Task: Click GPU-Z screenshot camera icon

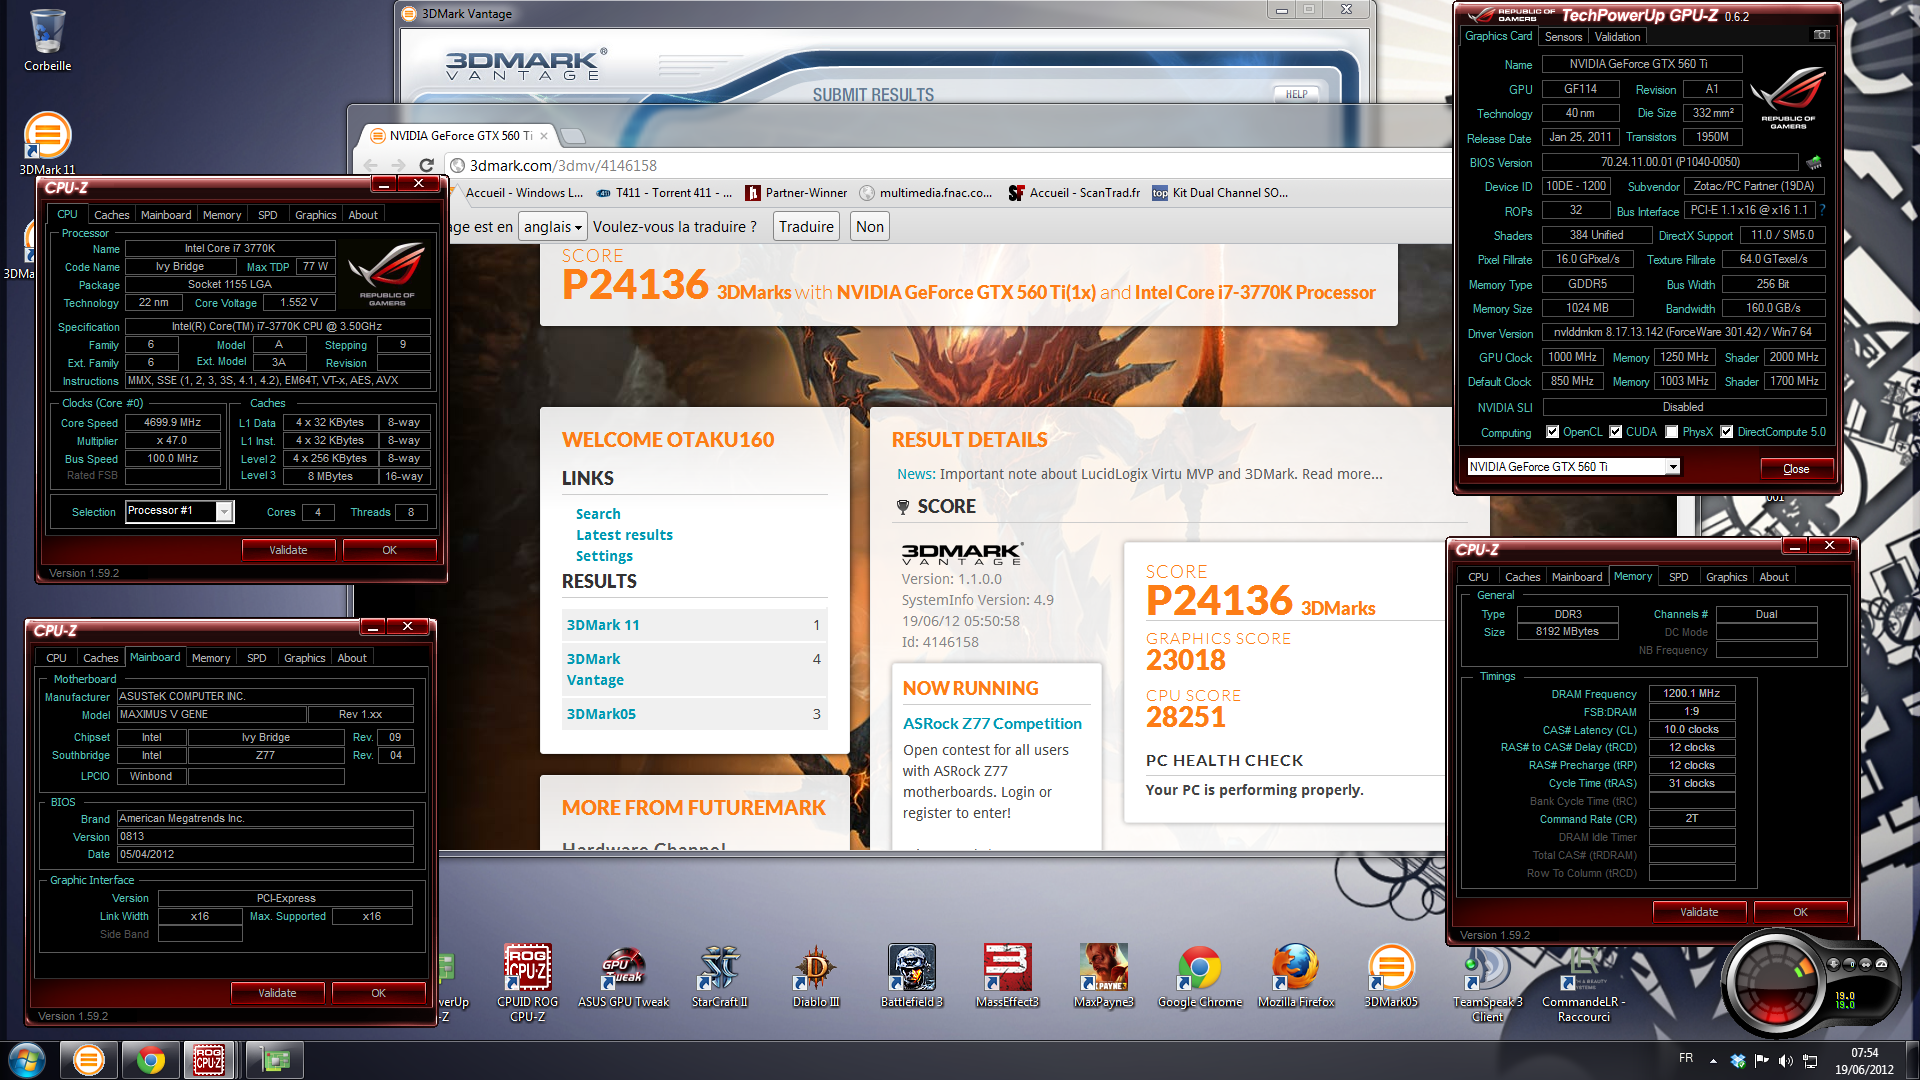Action: point(1822,35)
